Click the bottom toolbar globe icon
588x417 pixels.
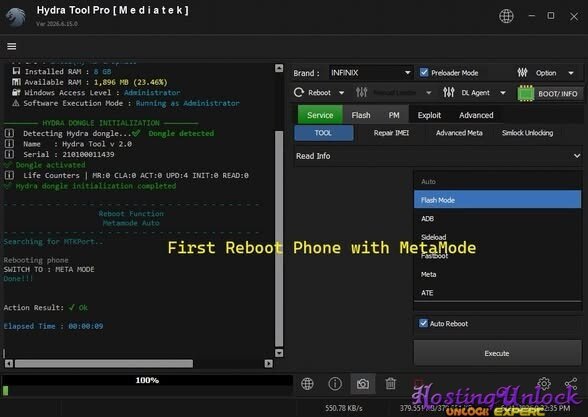pos(307,384)
